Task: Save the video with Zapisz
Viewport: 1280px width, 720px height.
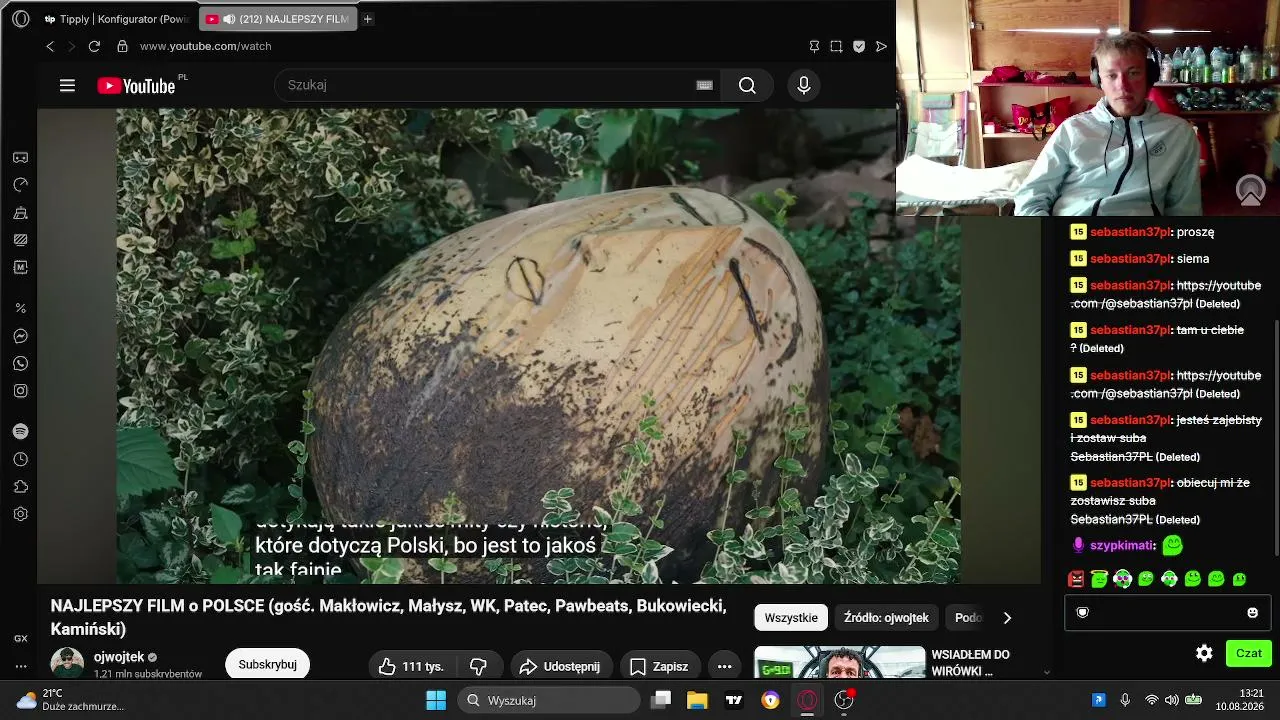Action: click(x=658, y=667)
